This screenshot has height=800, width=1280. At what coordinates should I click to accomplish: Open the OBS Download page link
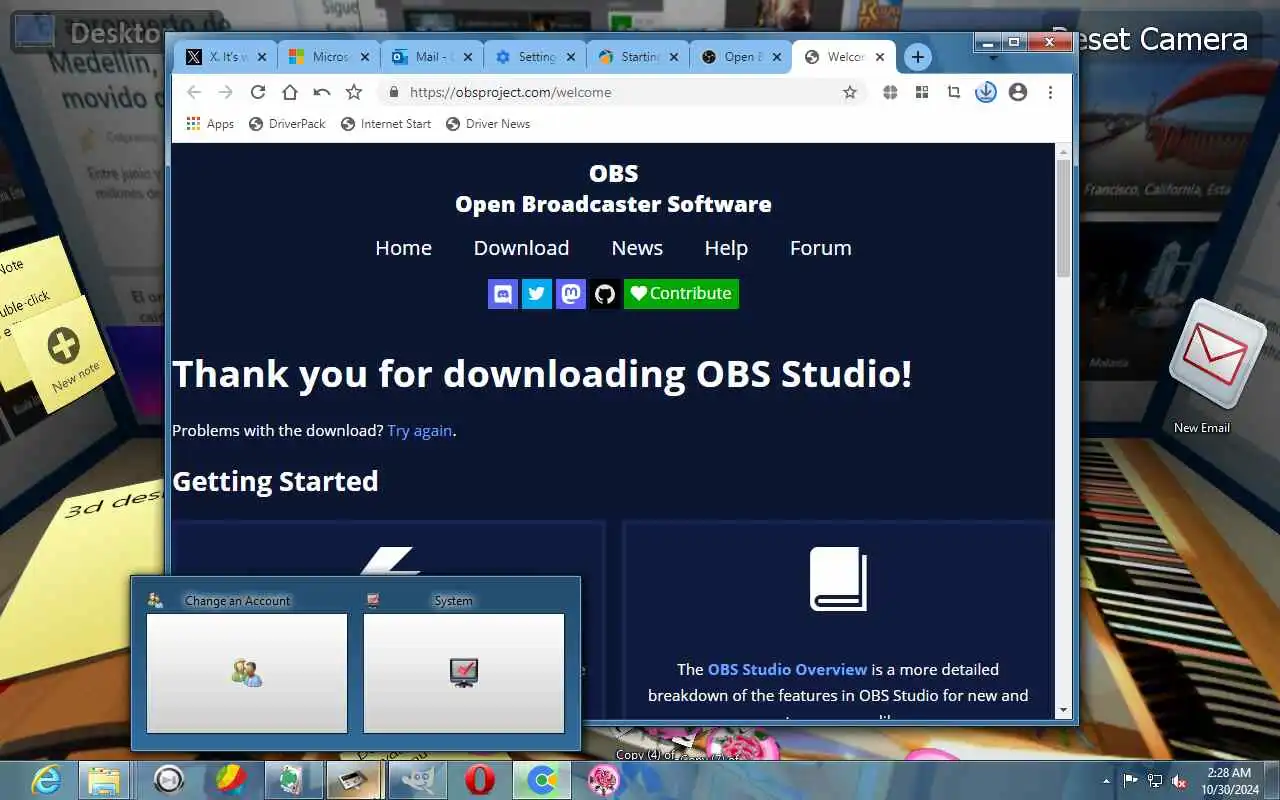(x=521, y=248)
